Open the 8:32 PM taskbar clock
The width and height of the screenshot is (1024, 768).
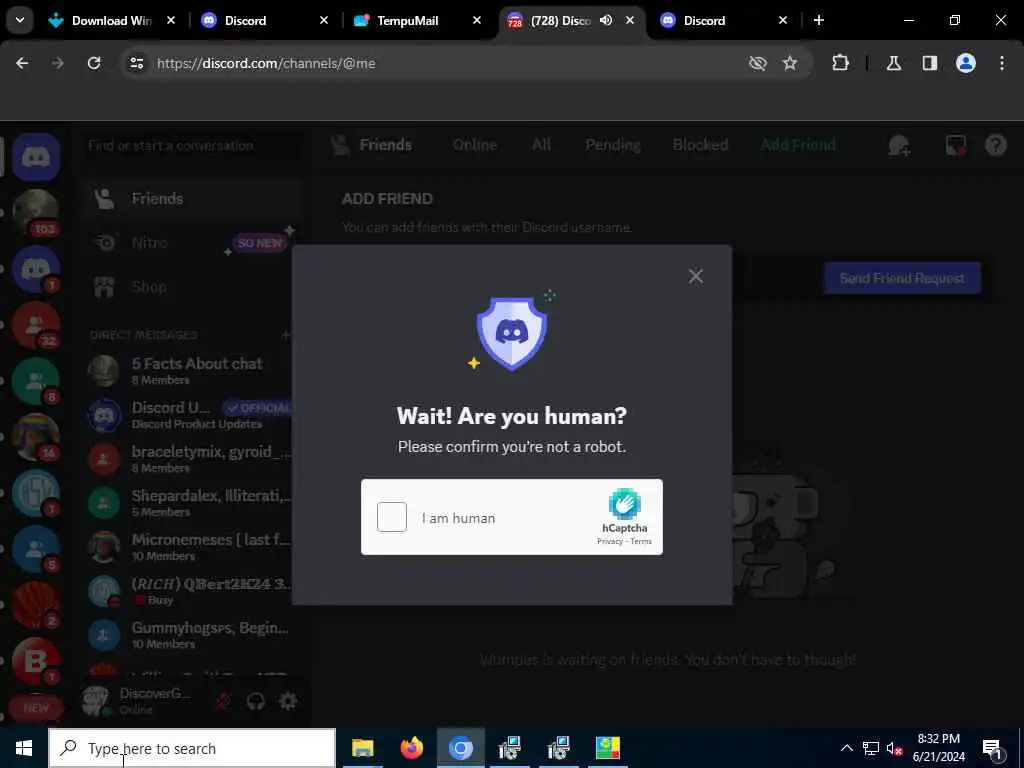point(938,748)
